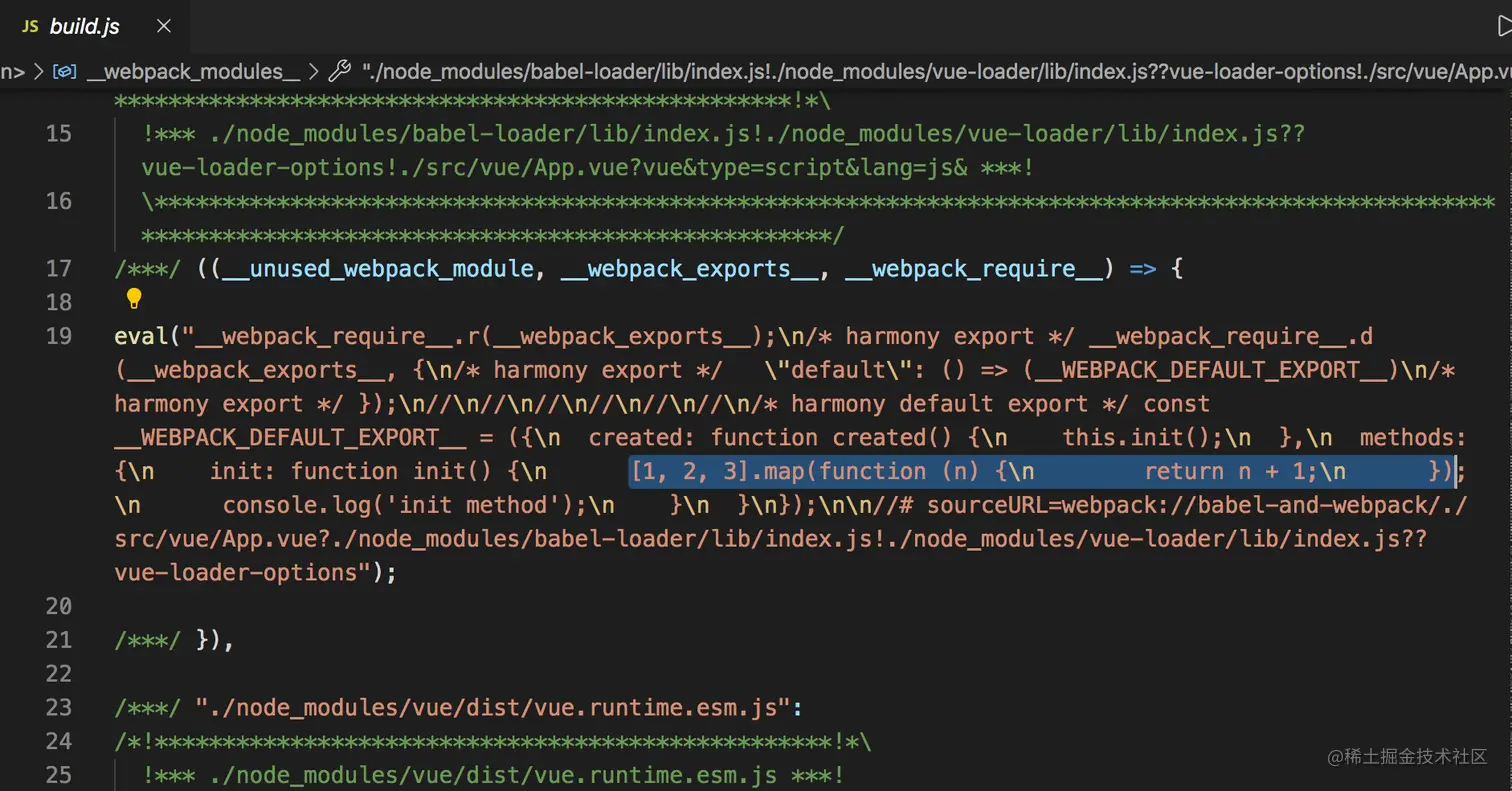This screenshot has height=791, width=1512.
Task: Click line number 16 in the gutter
Action: (59, 201)
